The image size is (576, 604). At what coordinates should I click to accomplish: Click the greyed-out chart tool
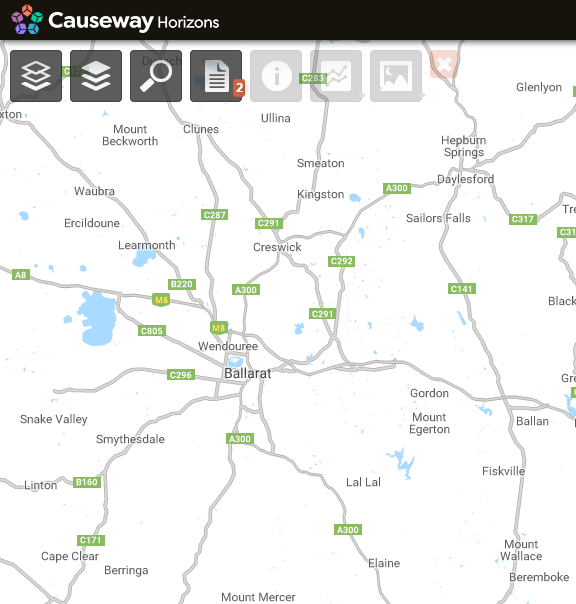pos(336,76)
